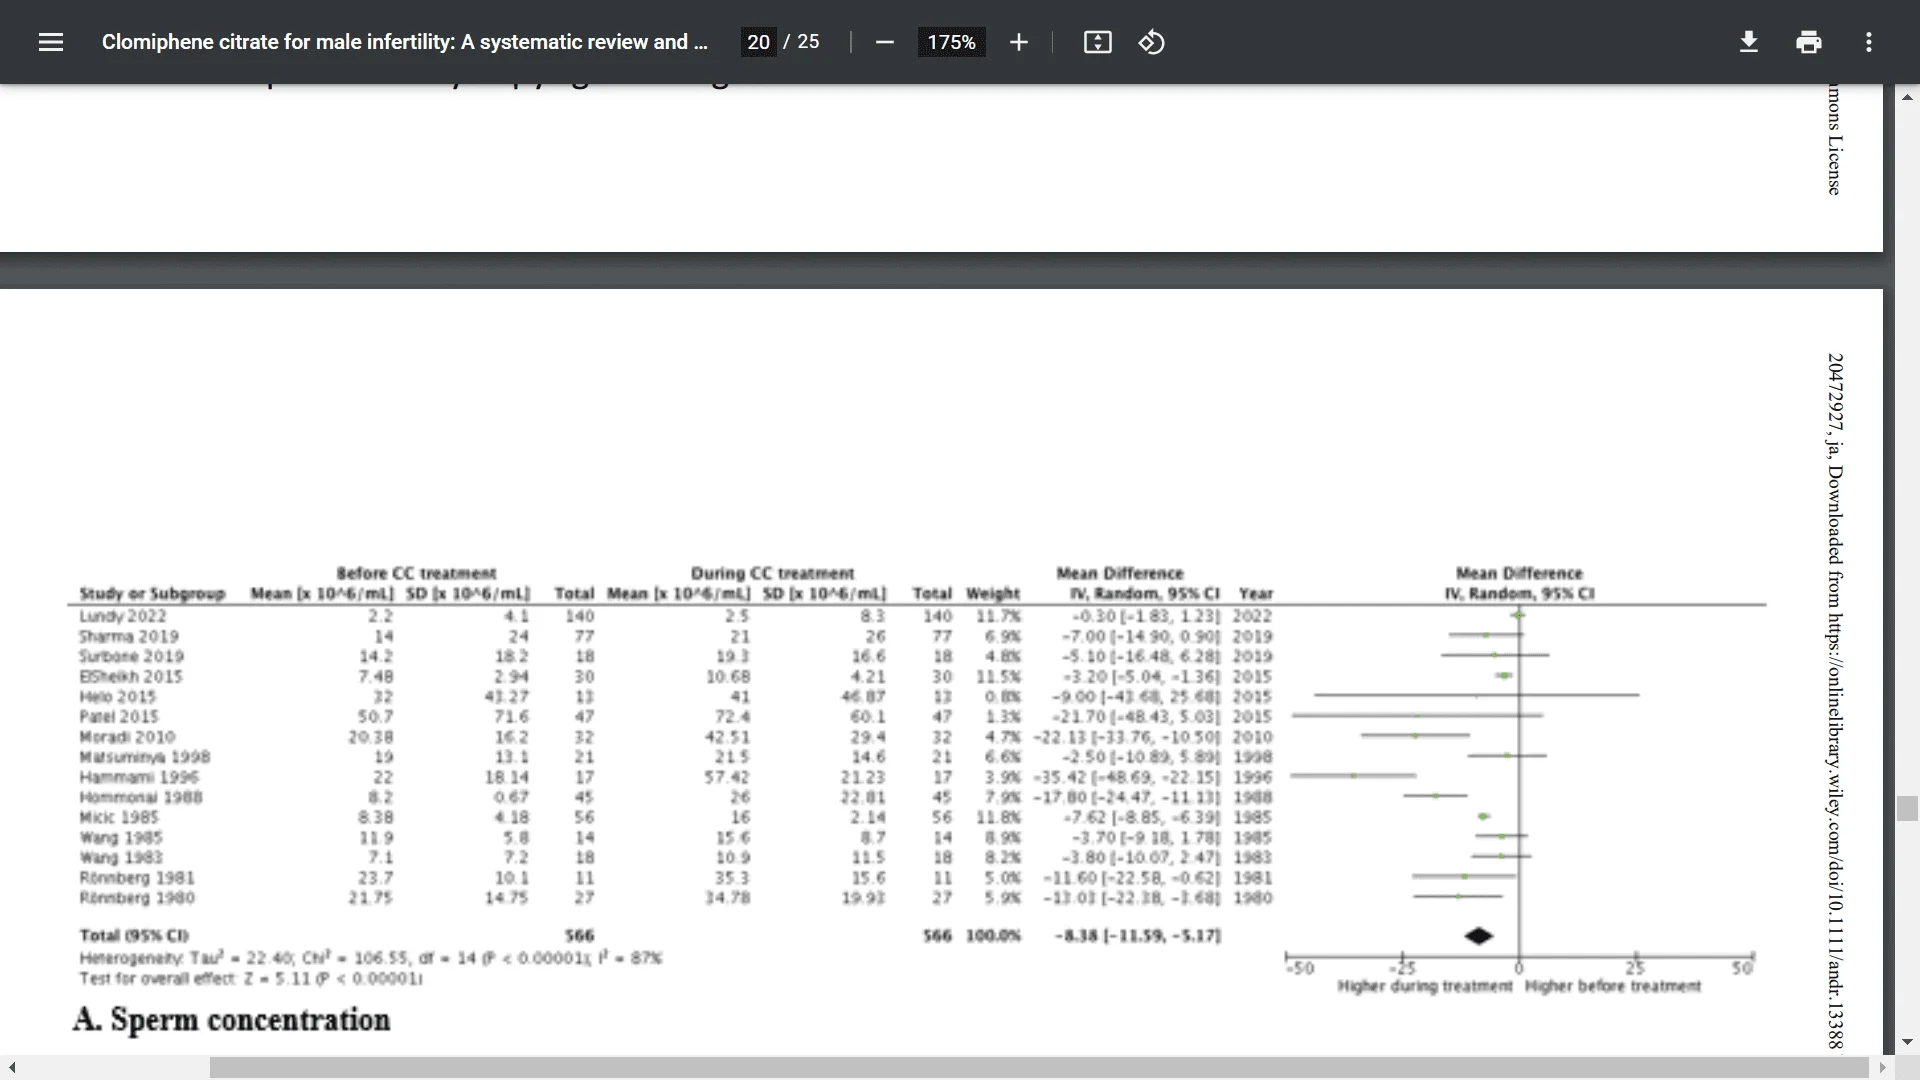Click the 'Rönnberg 1981' study name
The height and width of the screenshot is (1080, 1920).
pos(137,878)
